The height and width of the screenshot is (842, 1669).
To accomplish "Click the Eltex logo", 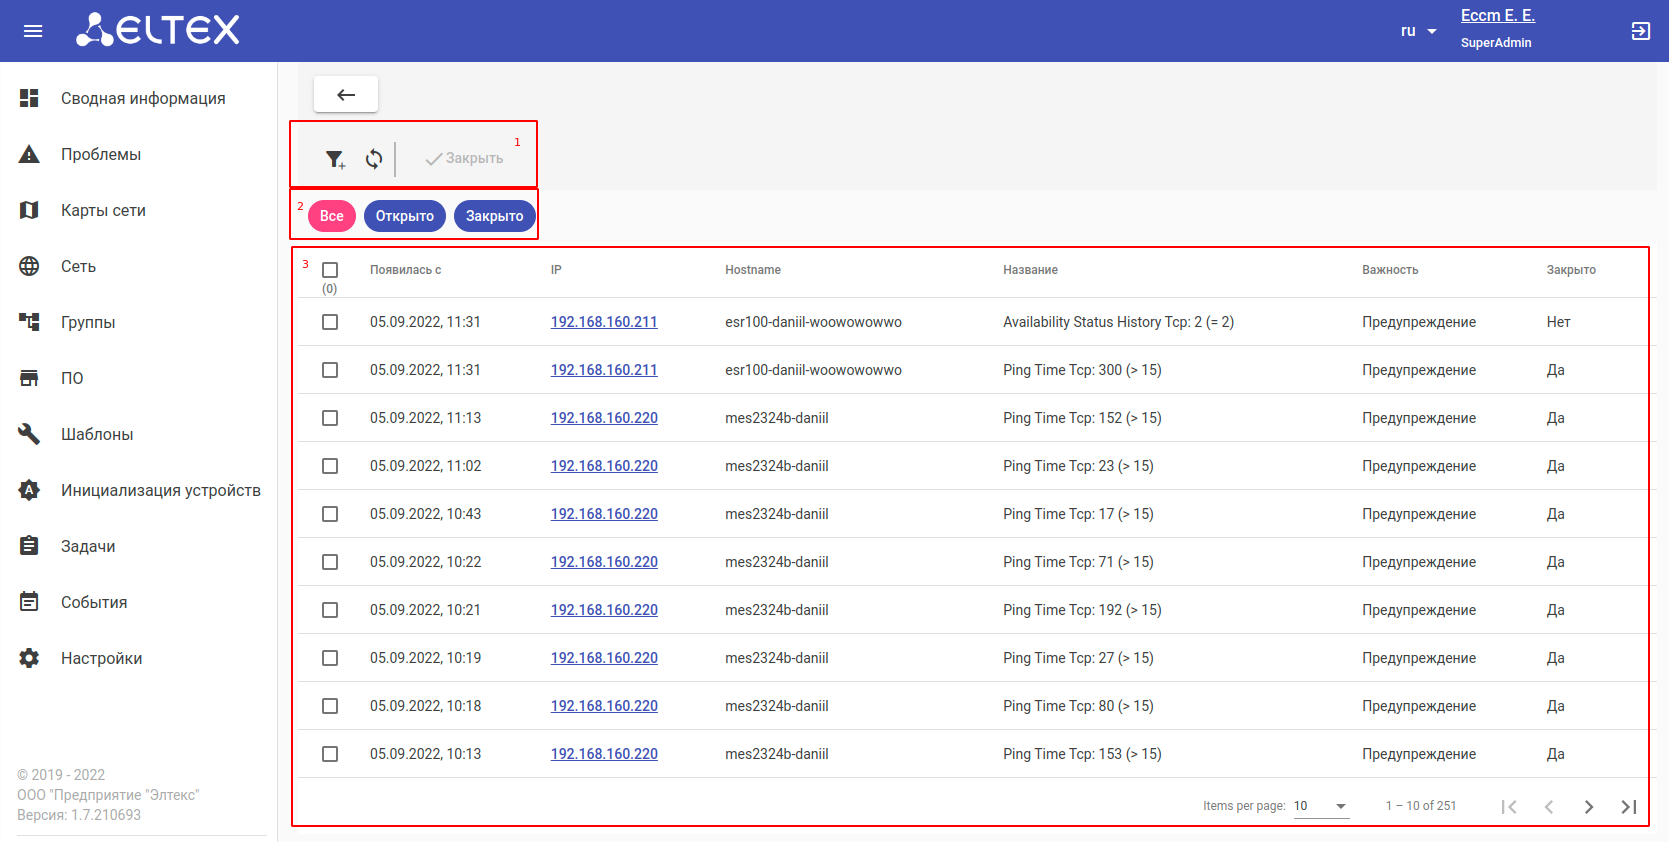I will [x=158, y=30].
